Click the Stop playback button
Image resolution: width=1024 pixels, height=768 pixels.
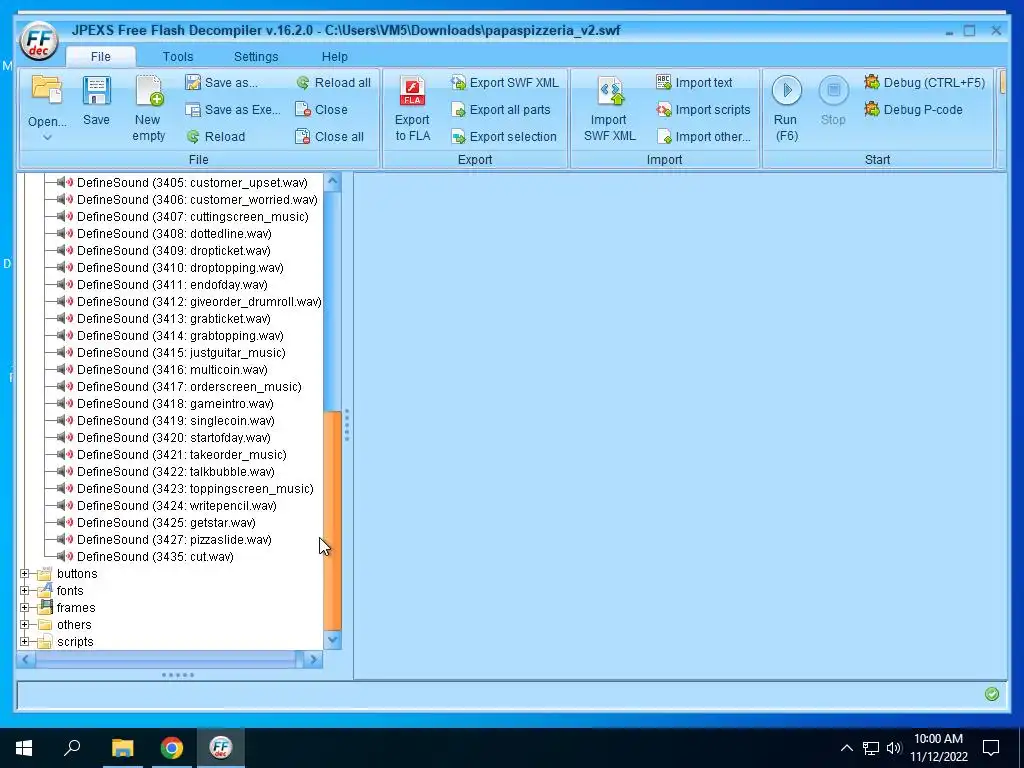point(833,101)
